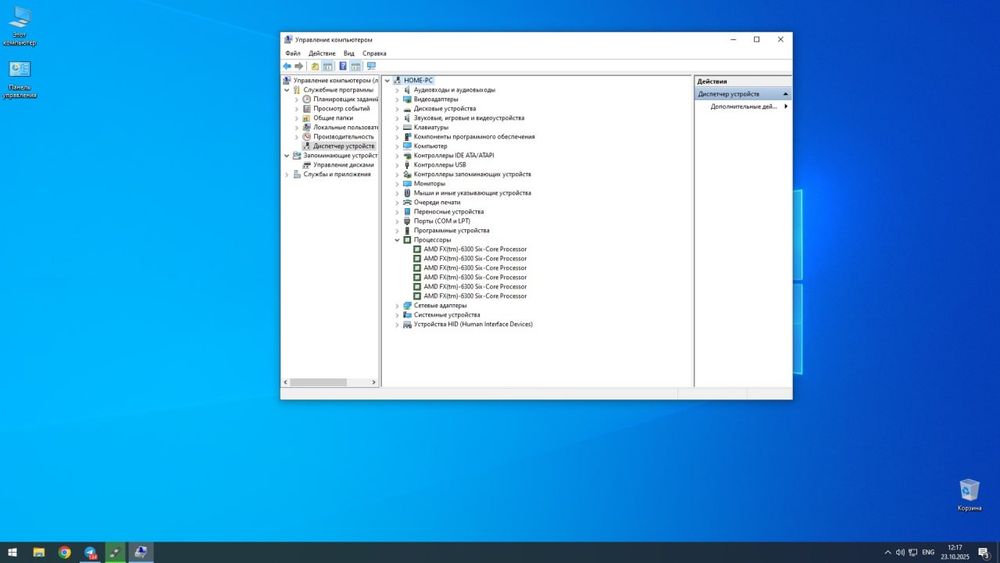Viewport: 1000px width, 563px height.
Task: Open the blue Help toolbar icon
Action: point(342,66)
